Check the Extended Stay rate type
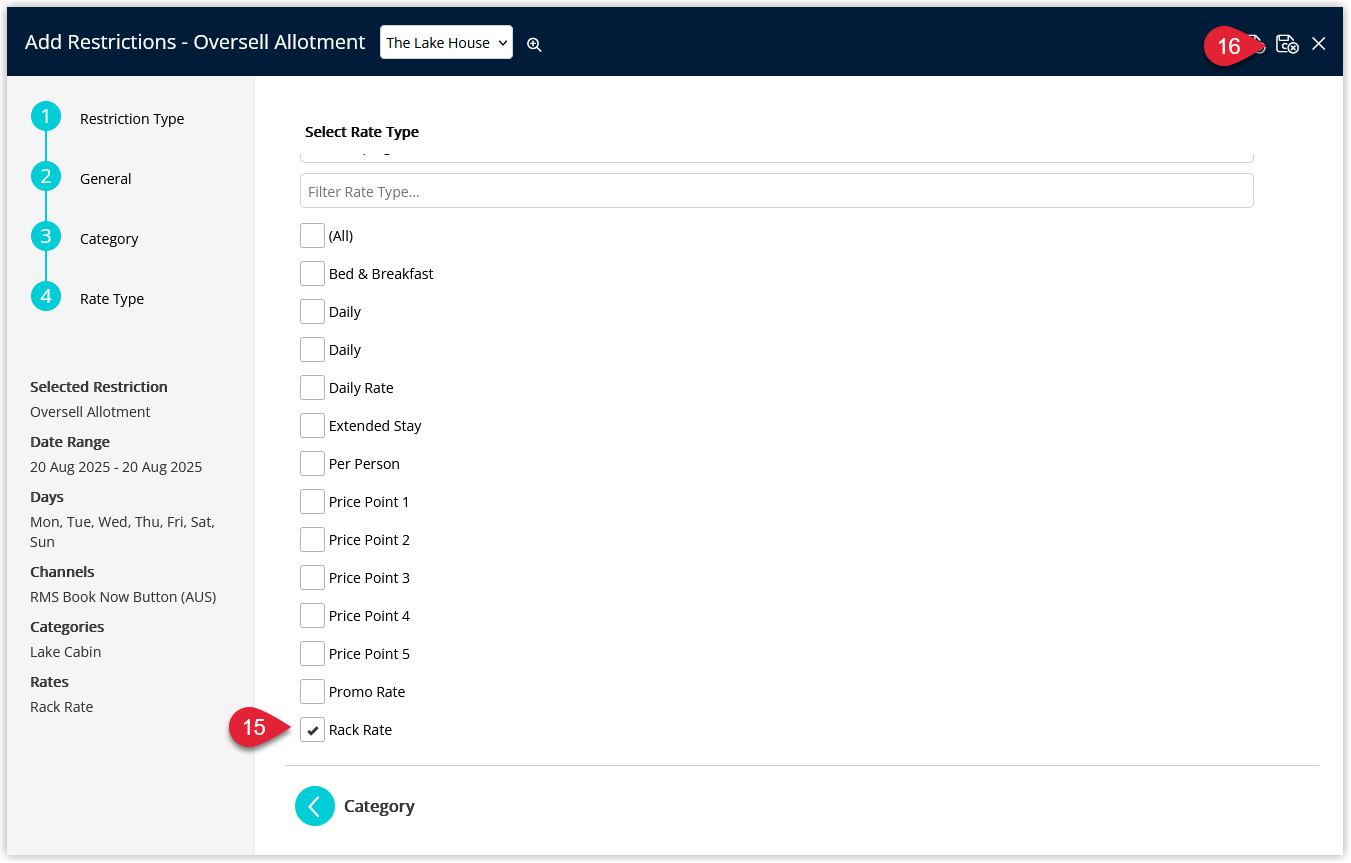The image size is (1351, 863). (x=312, y=426)
